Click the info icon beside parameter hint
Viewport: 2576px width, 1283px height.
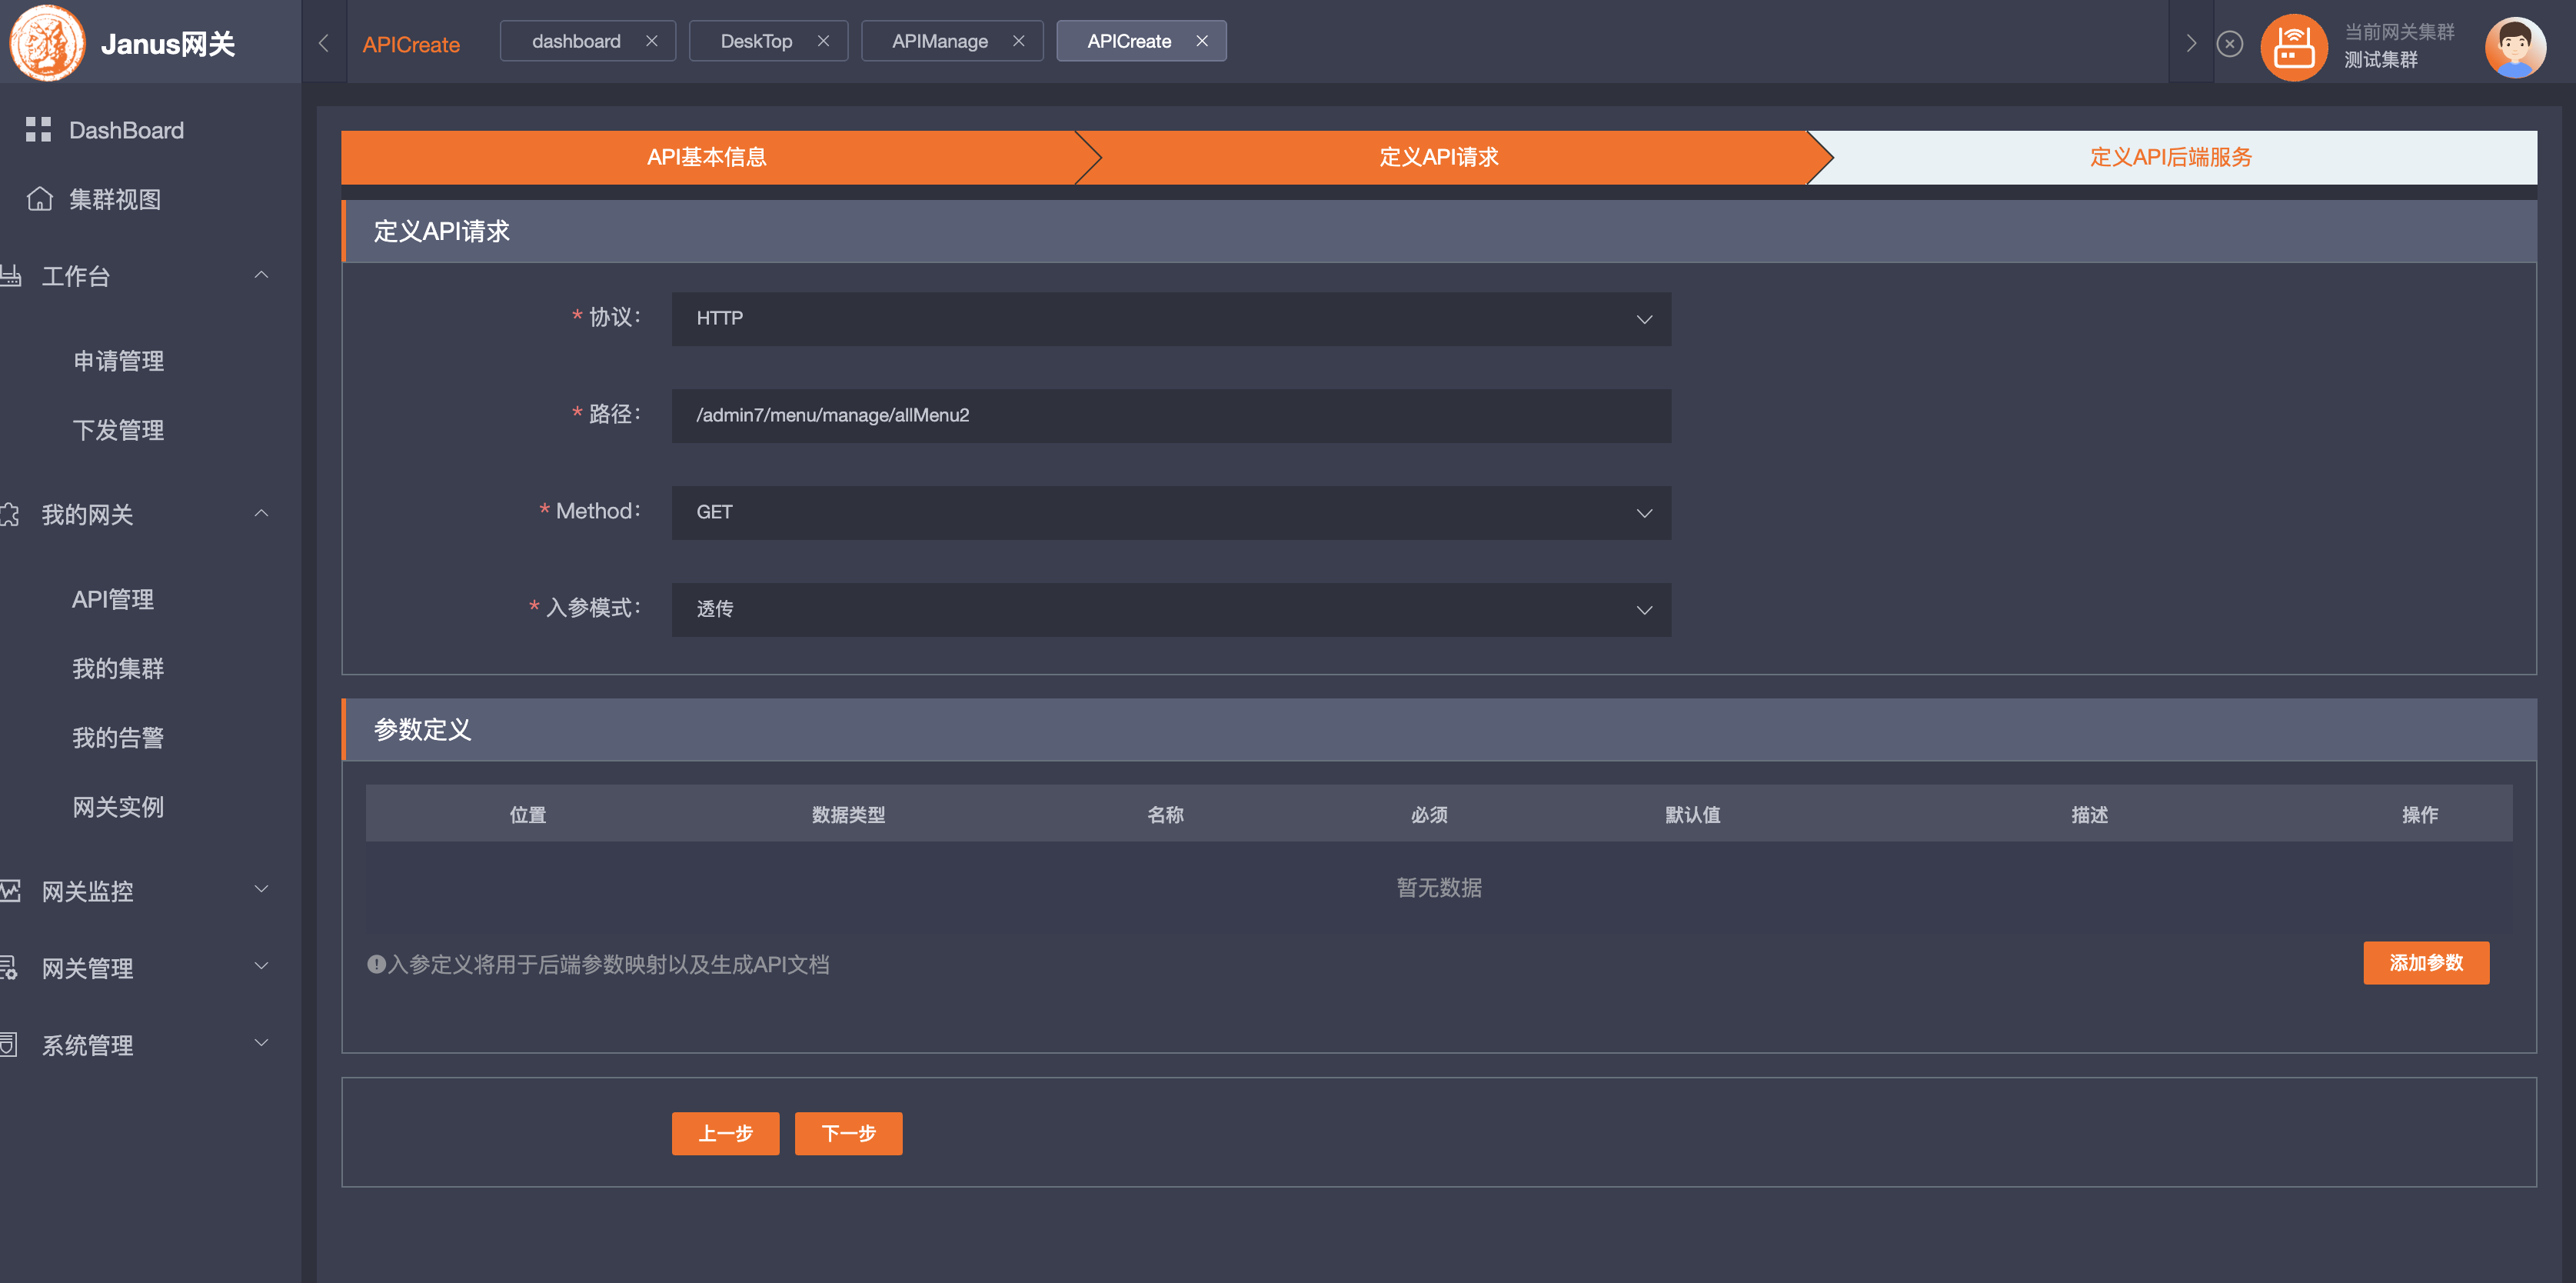[x=376, y=964]
